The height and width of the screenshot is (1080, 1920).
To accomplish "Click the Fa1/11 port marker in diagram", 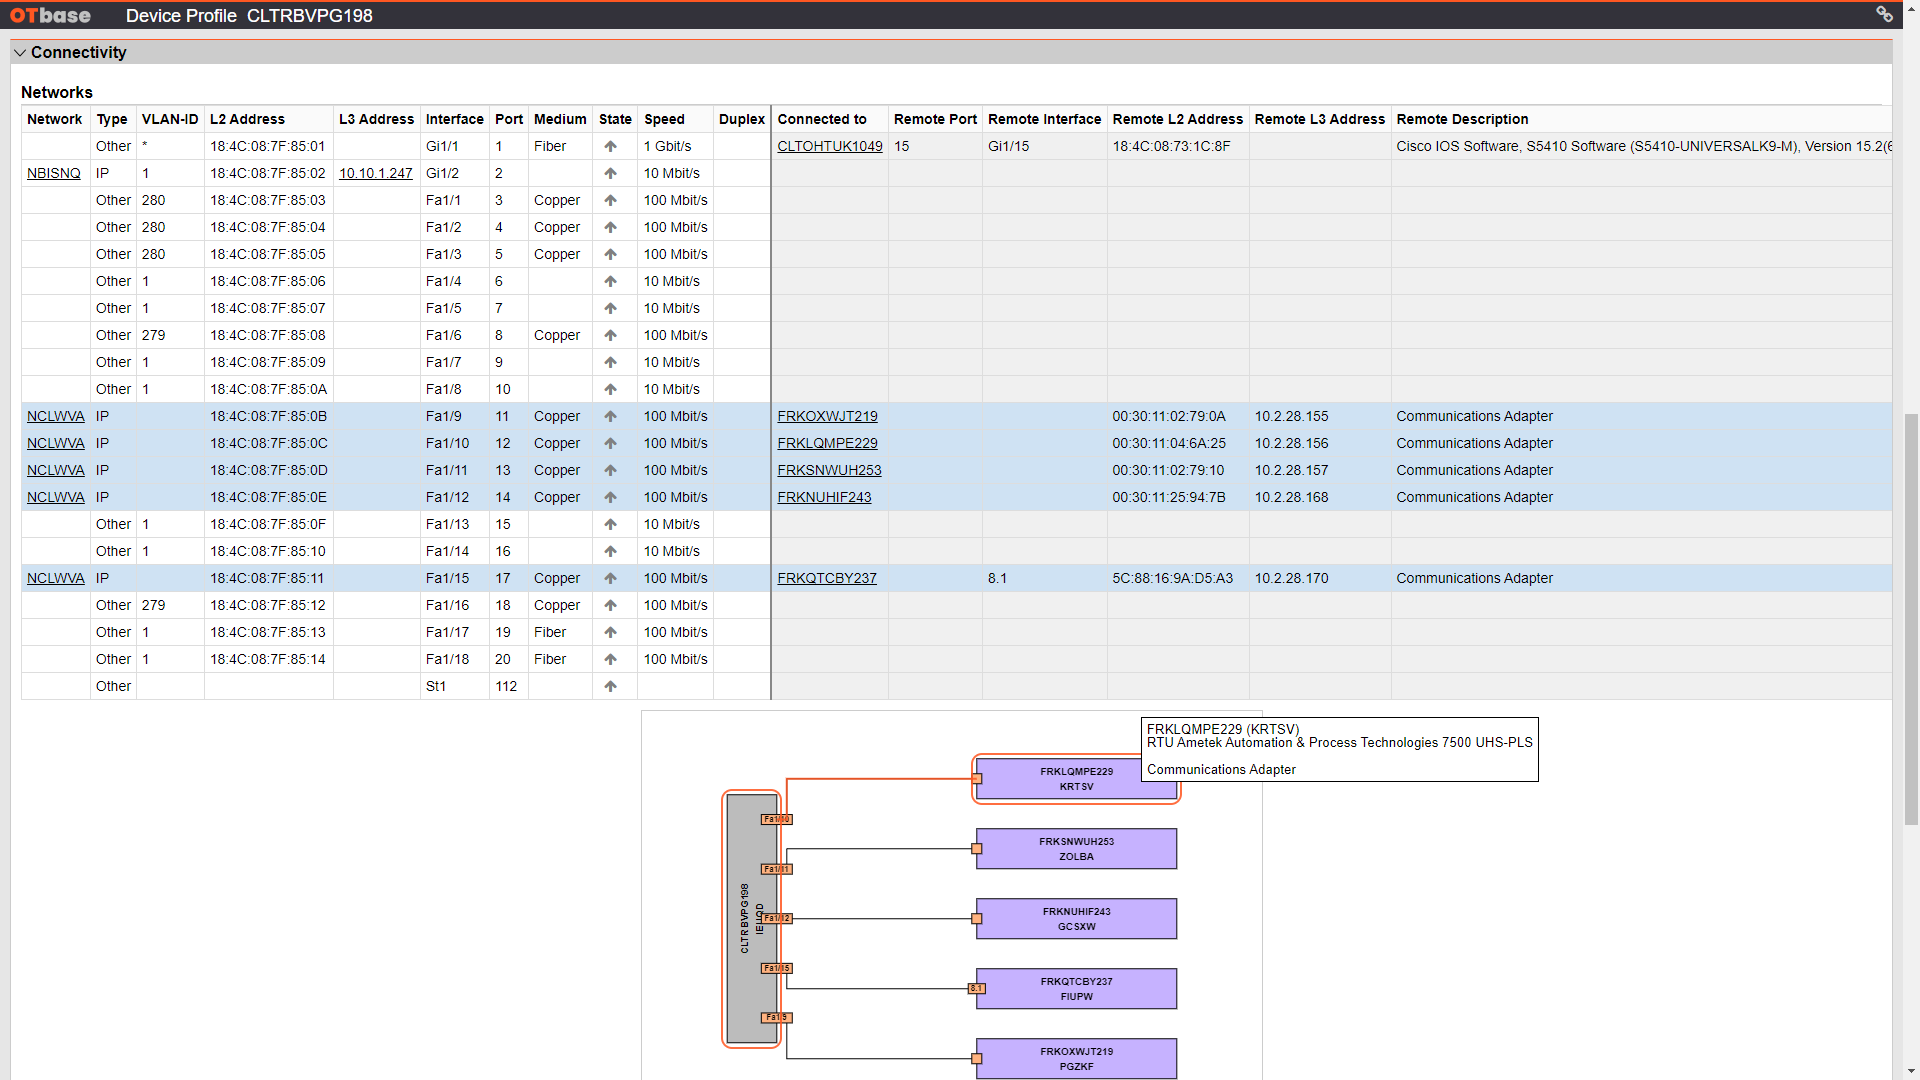I will [x=777, y=869].
